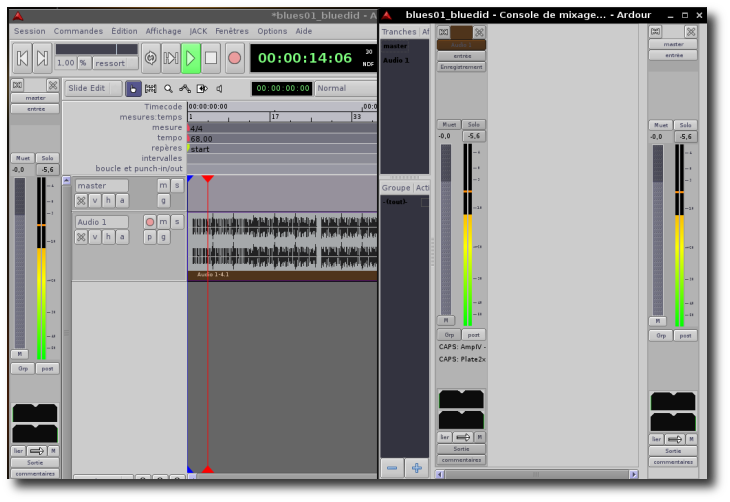Solo the Audio 1 track

177,221
